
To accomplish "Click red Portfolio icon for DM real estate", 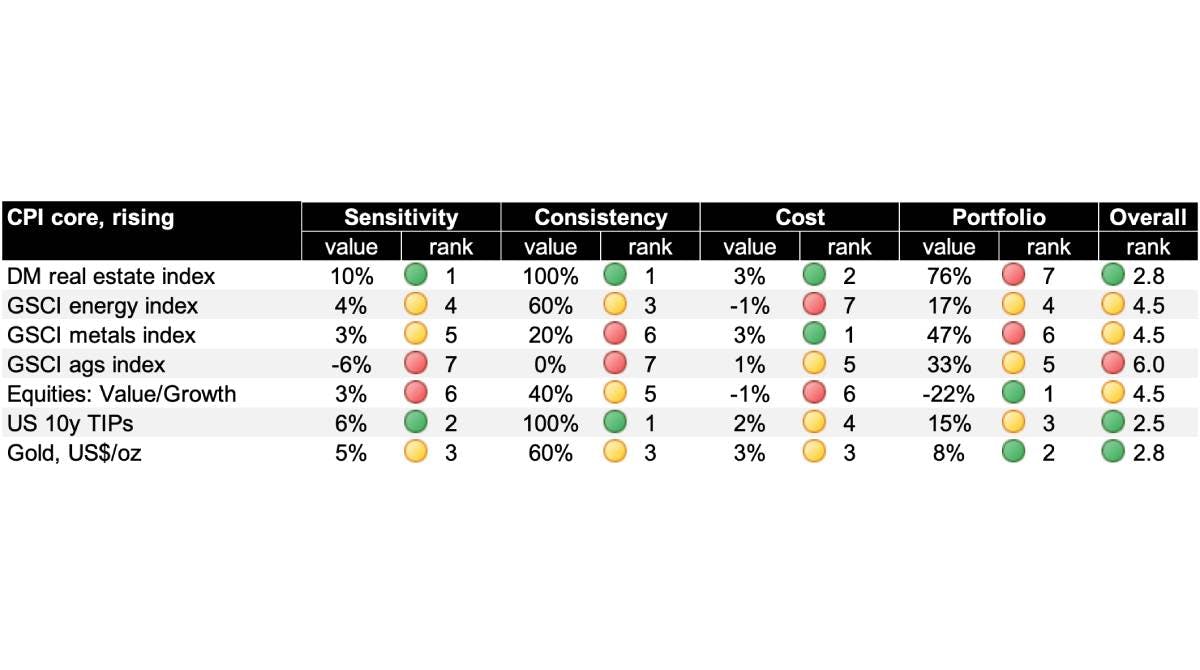I will (x=1014, y=275).
